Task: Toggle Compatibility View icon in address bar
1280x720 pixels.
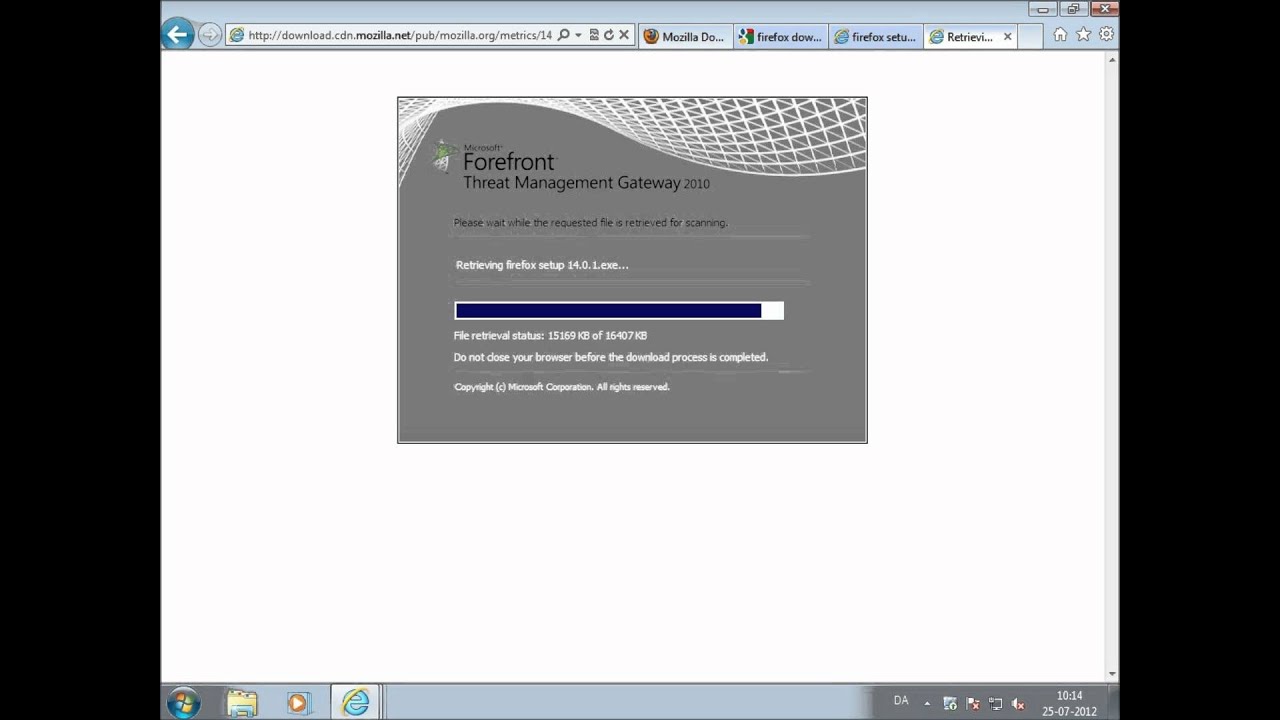Action: (594, 35)
